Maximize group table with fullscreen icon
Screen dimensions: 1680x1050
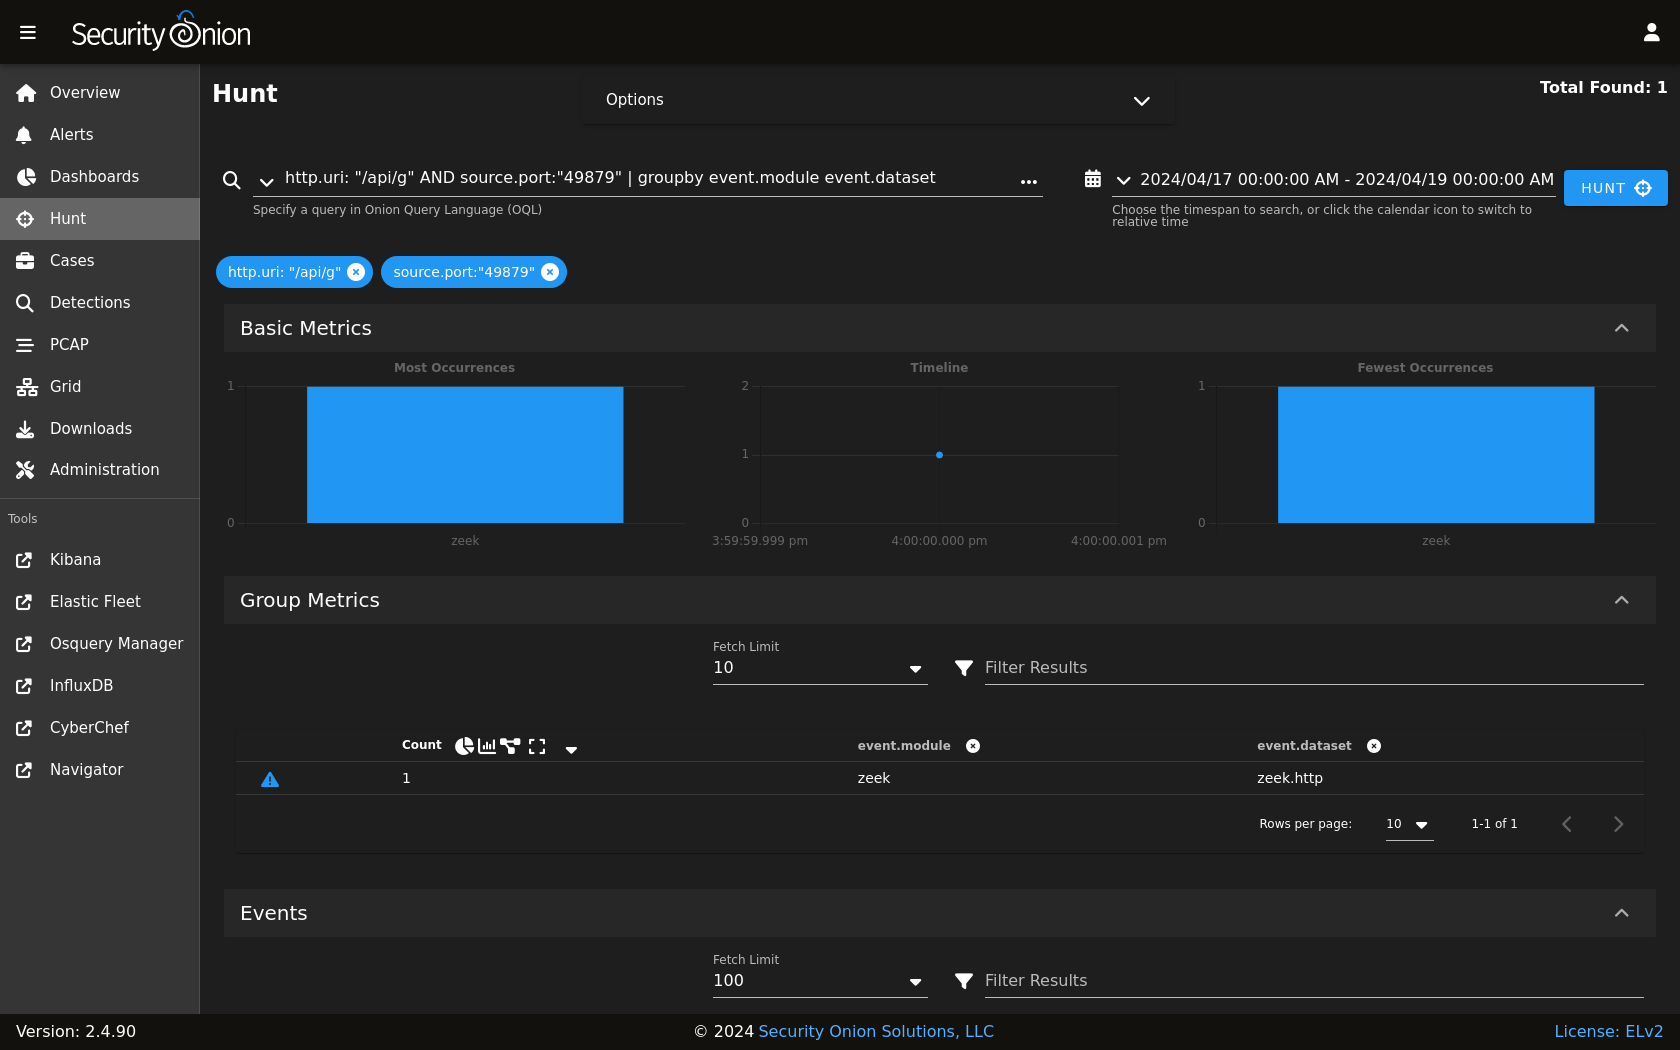(x=537, y=746)
